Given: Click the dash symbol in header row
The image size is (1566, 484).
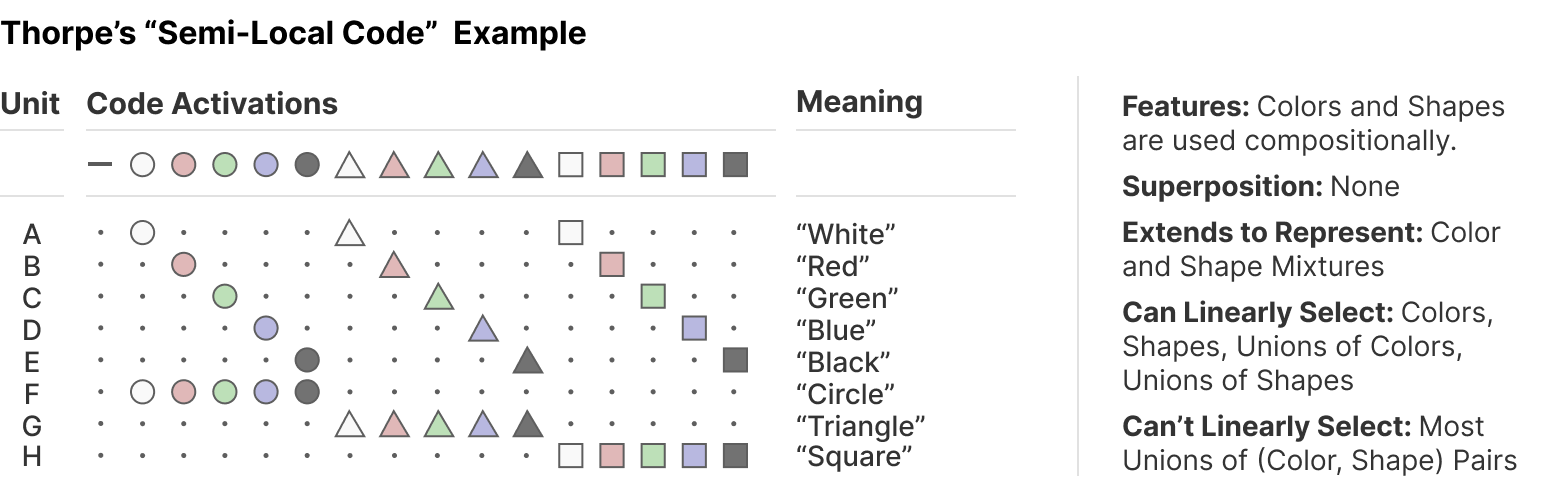Looking at the screenshot, I should coord(100,165).
